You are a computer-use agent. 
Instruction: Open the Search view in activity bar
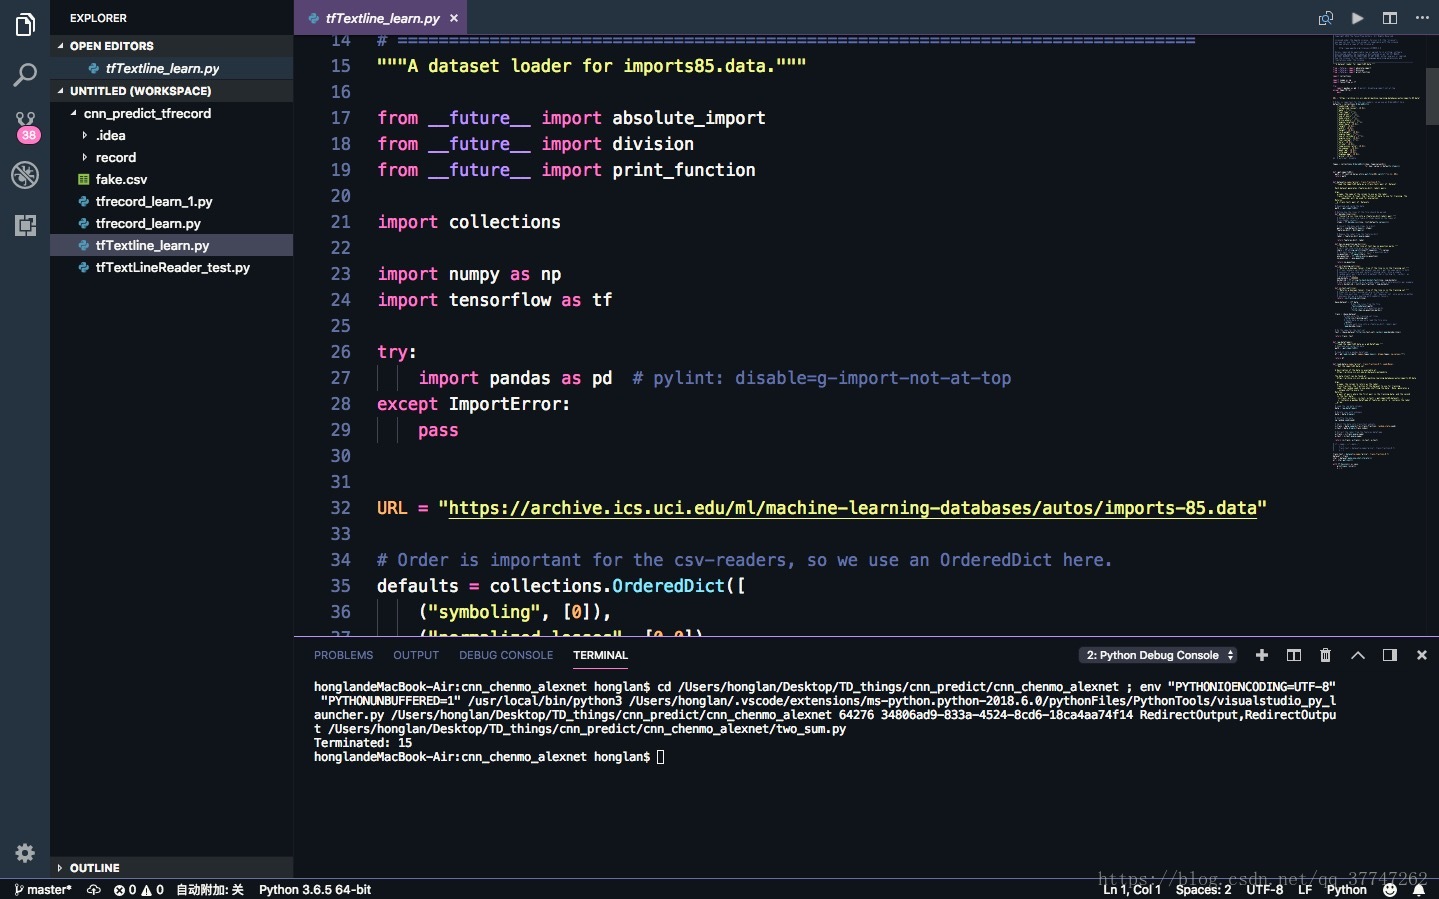click(25, 75)
